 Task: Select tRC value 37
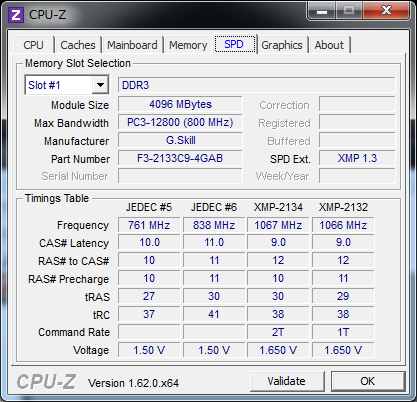pos(149,314)
